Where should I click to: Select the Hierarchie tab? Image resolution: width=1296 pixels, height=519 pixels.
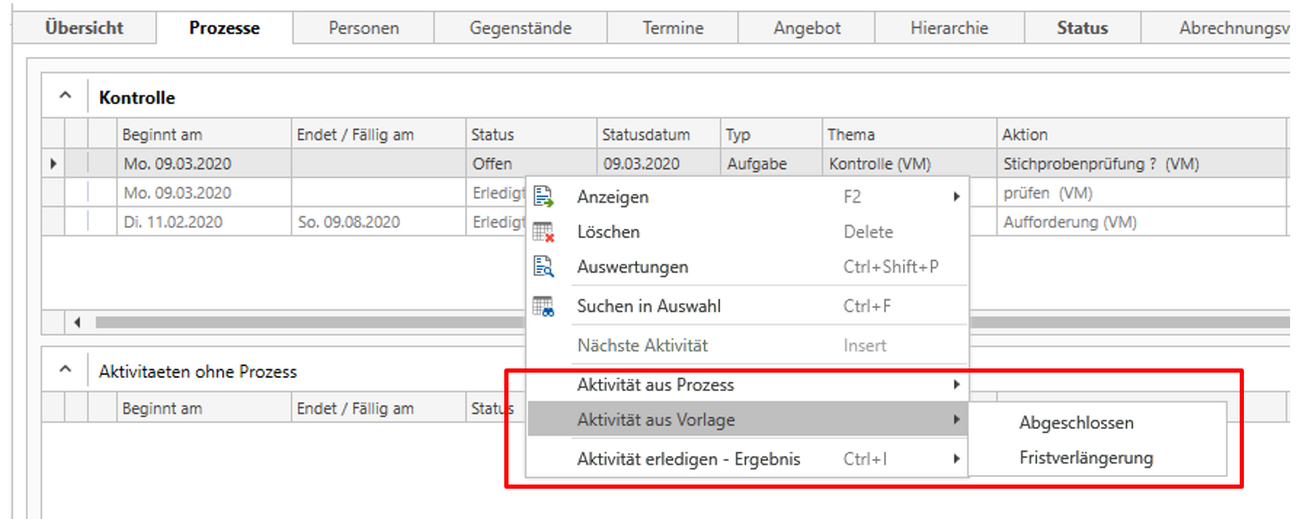949,28
